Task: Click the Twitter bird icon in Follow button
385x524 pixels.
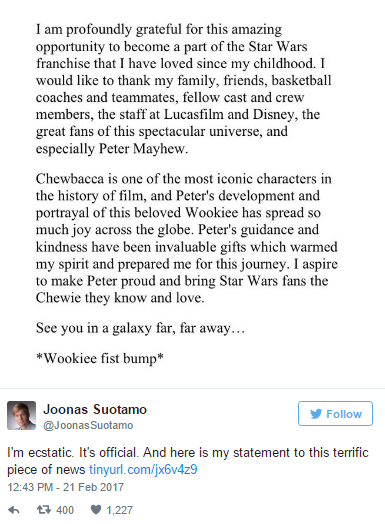Action: point(316,414)
